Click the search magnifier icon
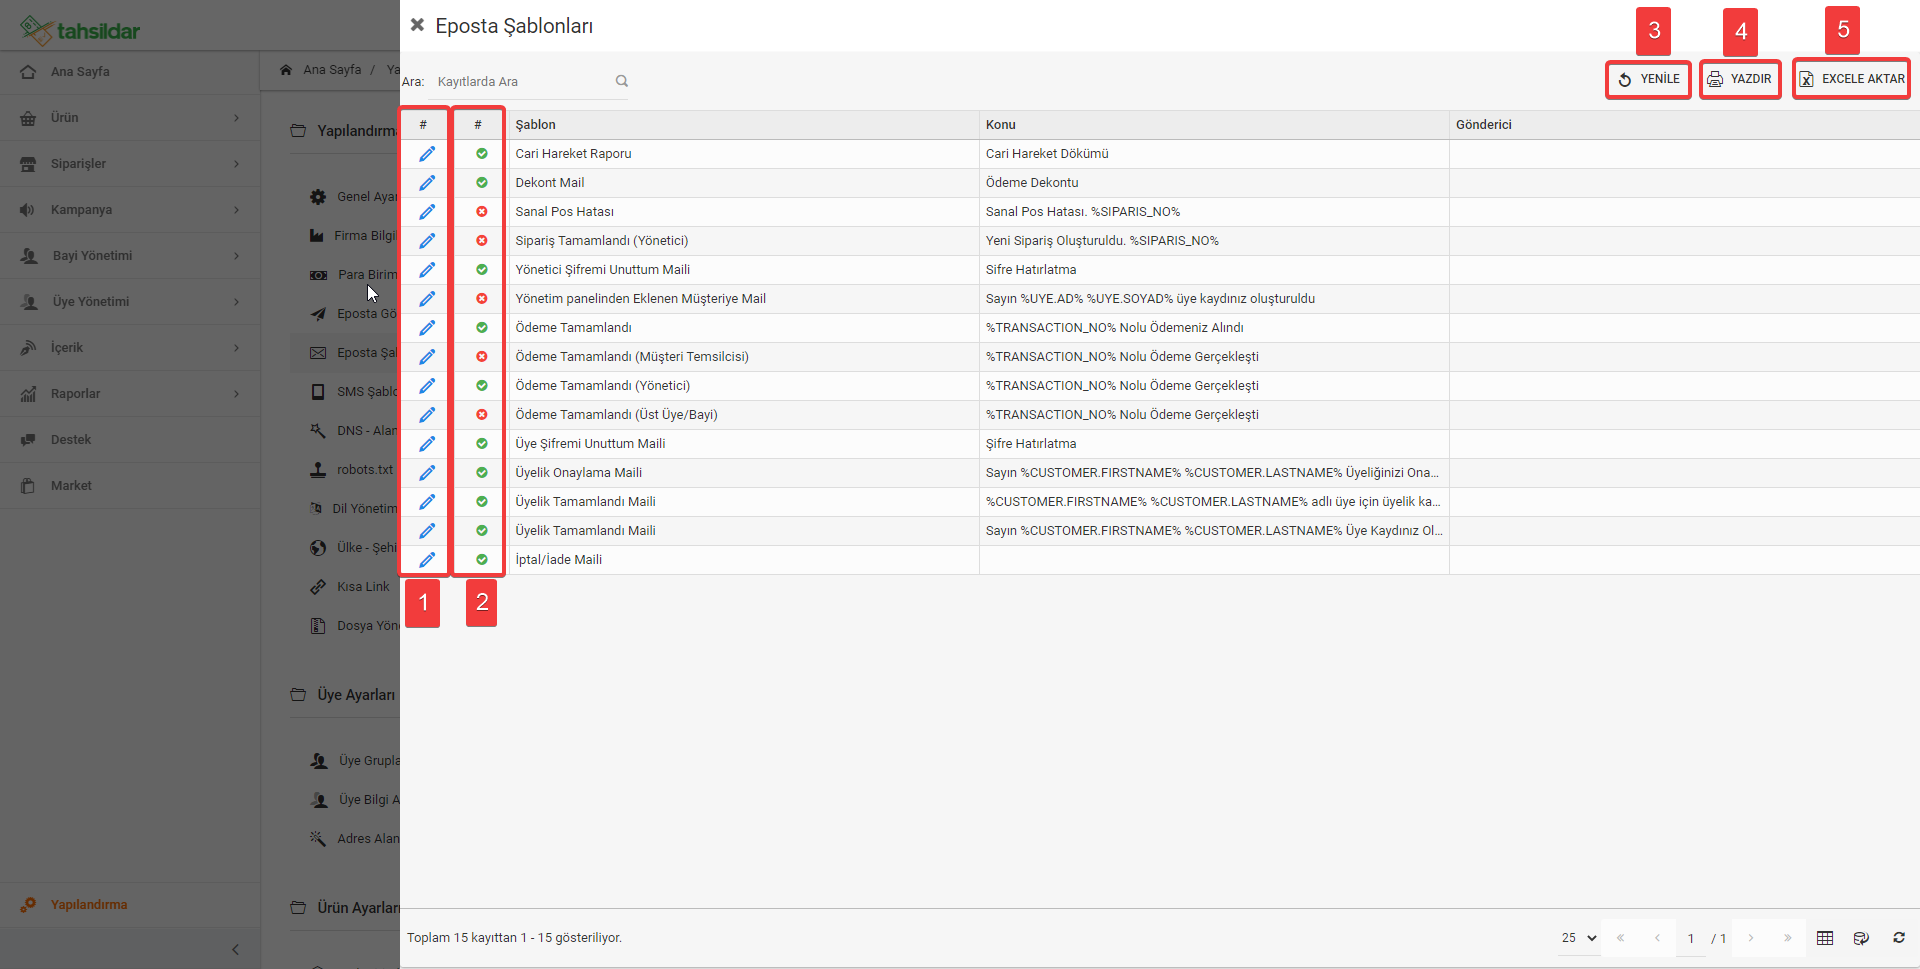 click(x=622, y=81)
